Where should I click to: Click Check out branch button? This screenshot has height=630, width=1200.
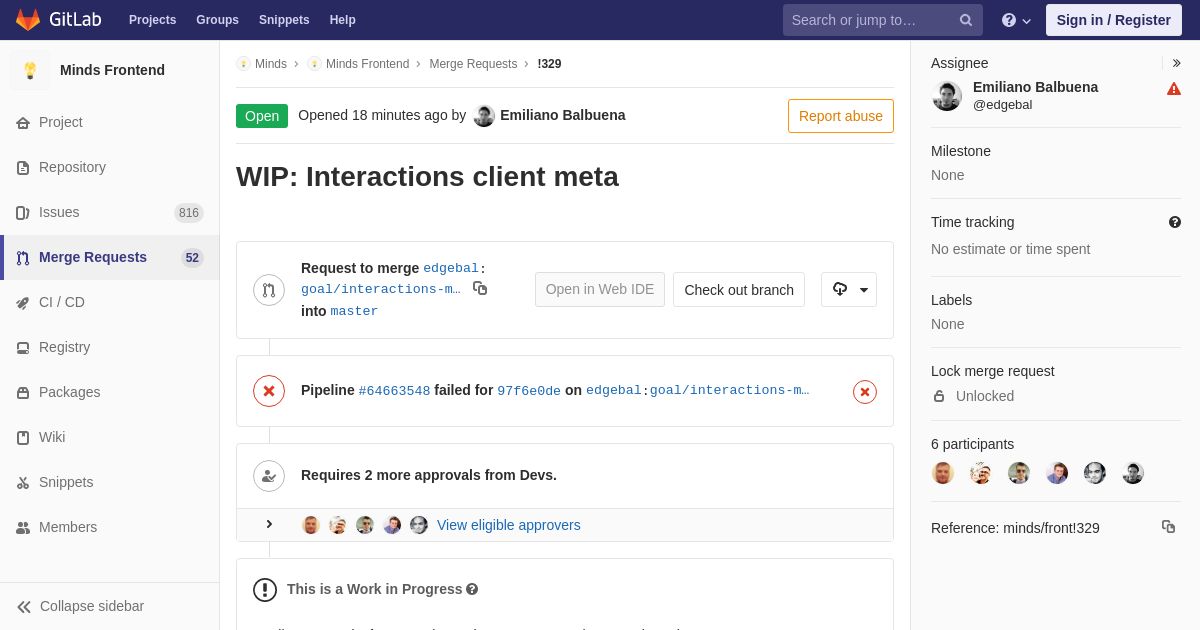tap(739, 290)
